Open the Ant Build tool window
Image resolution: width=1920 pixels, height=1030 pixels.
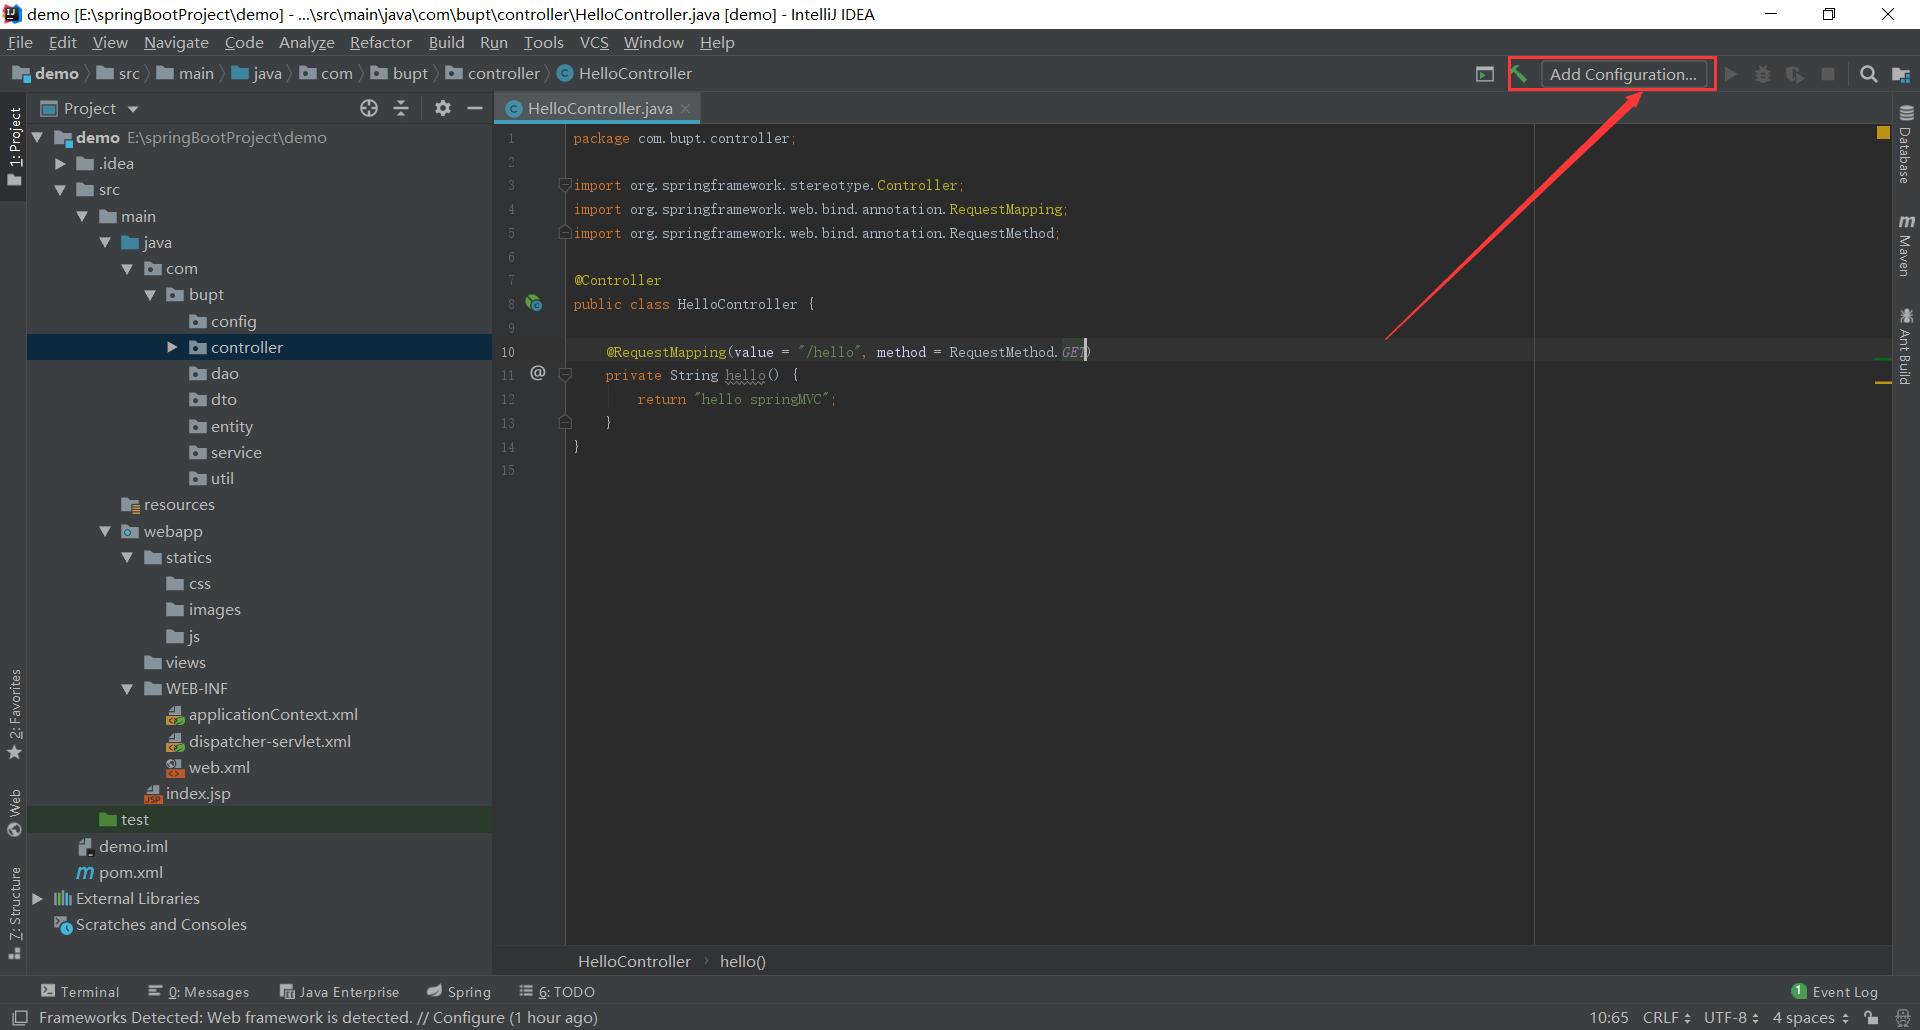point(1906,346)
